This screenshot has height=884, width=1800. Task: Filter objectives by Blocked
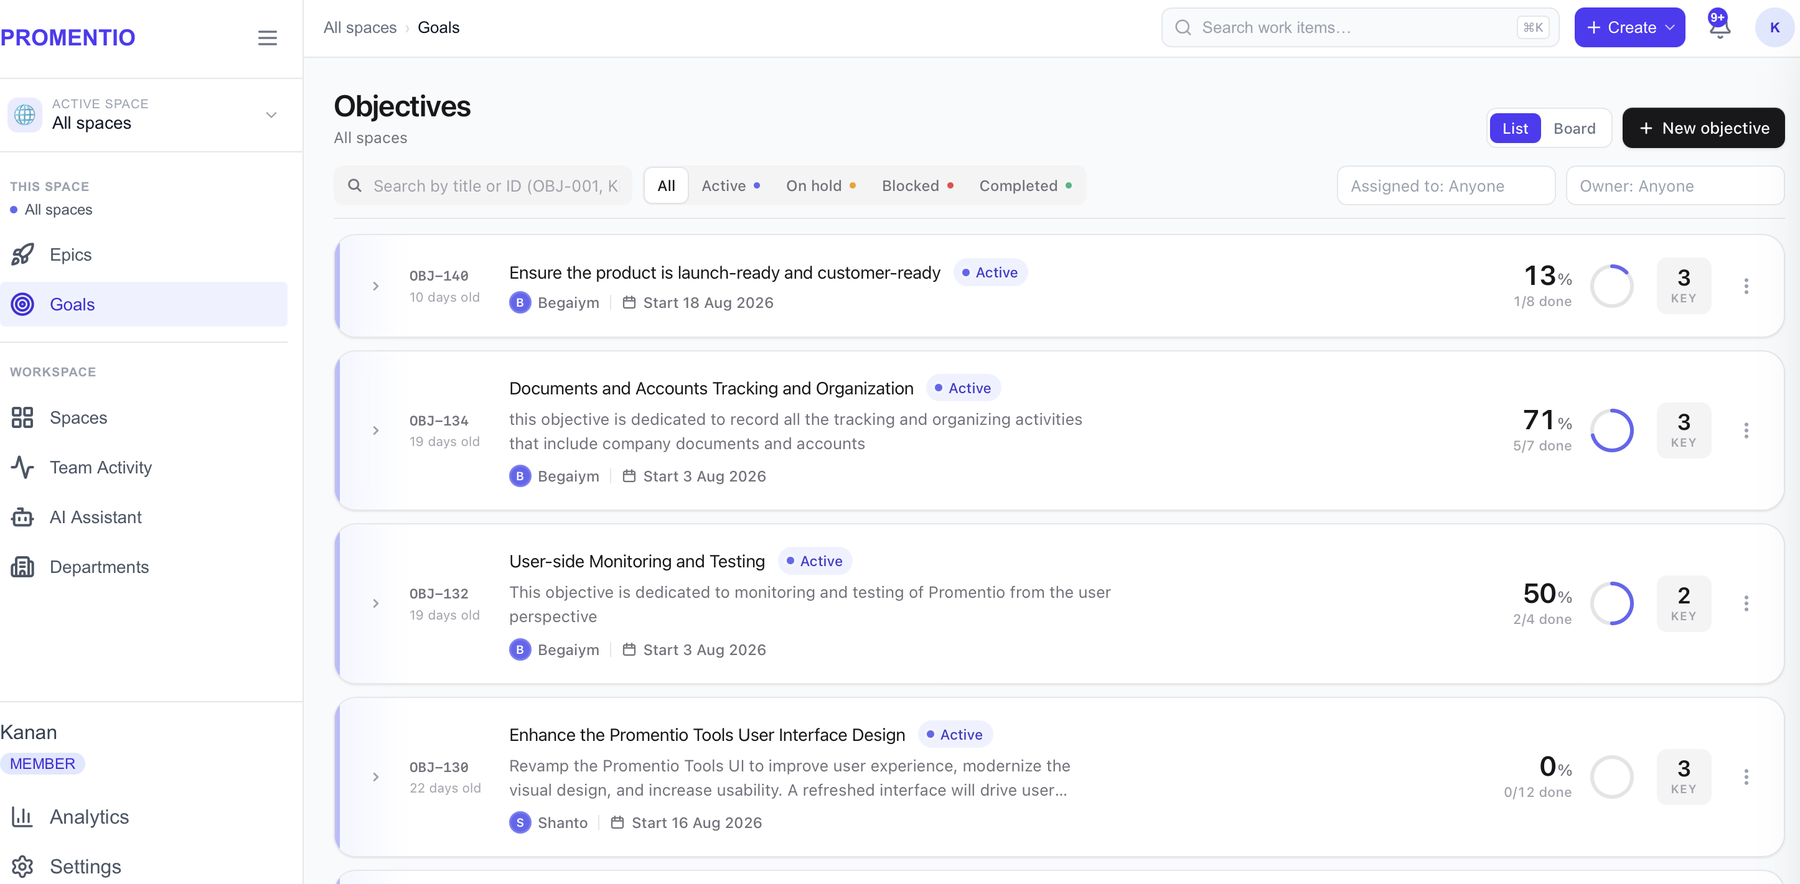[x=917, y=186]
